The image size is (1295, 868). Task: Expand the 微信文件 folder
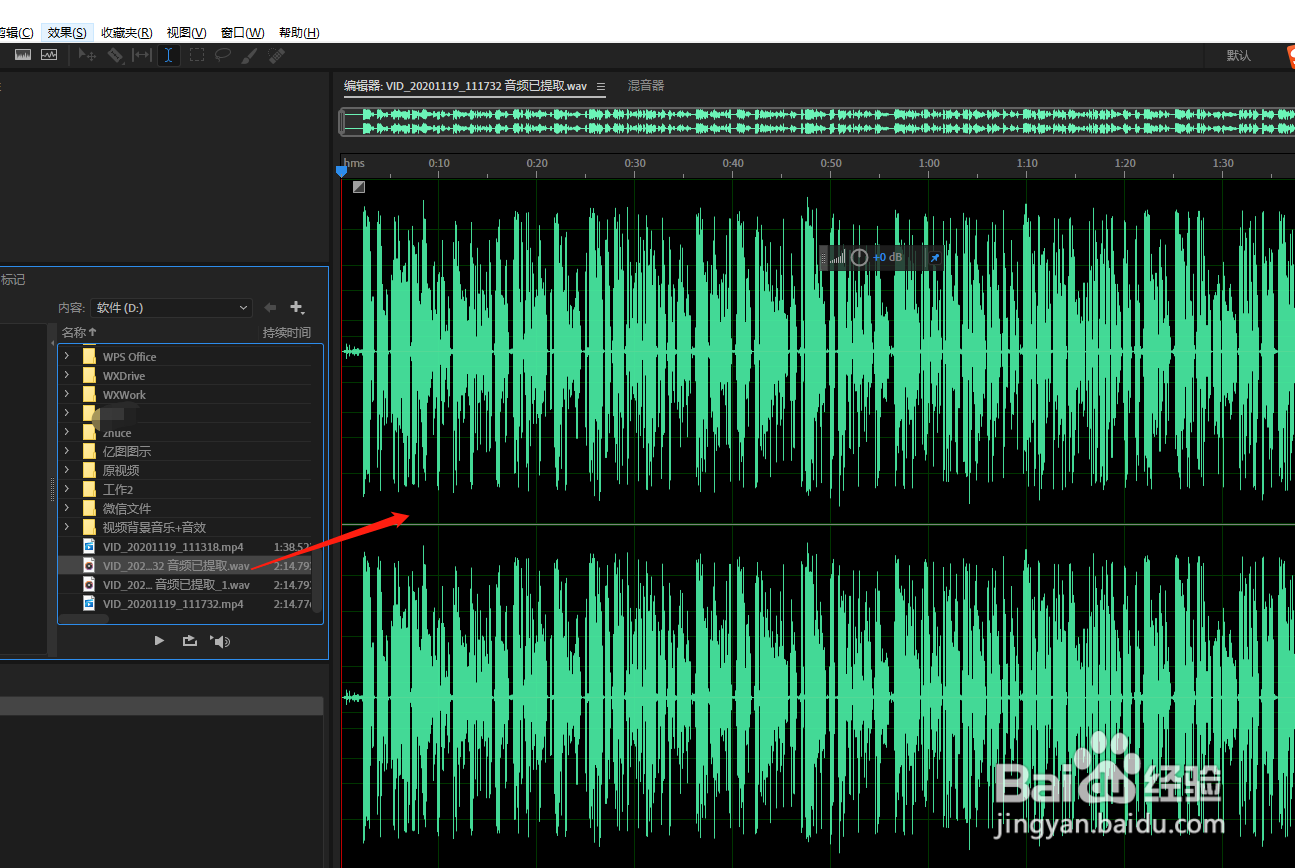[67, 508]
